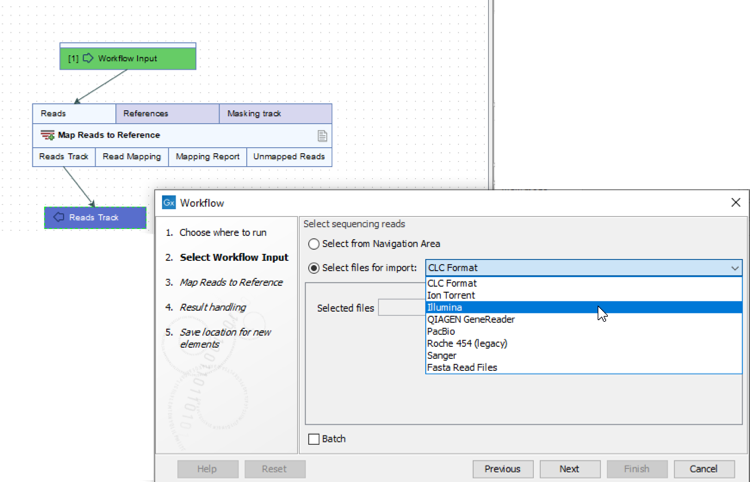Click step 5 Save location for new elements
Viewport: 750px width, 482px height.
click(x=219, y=339)
